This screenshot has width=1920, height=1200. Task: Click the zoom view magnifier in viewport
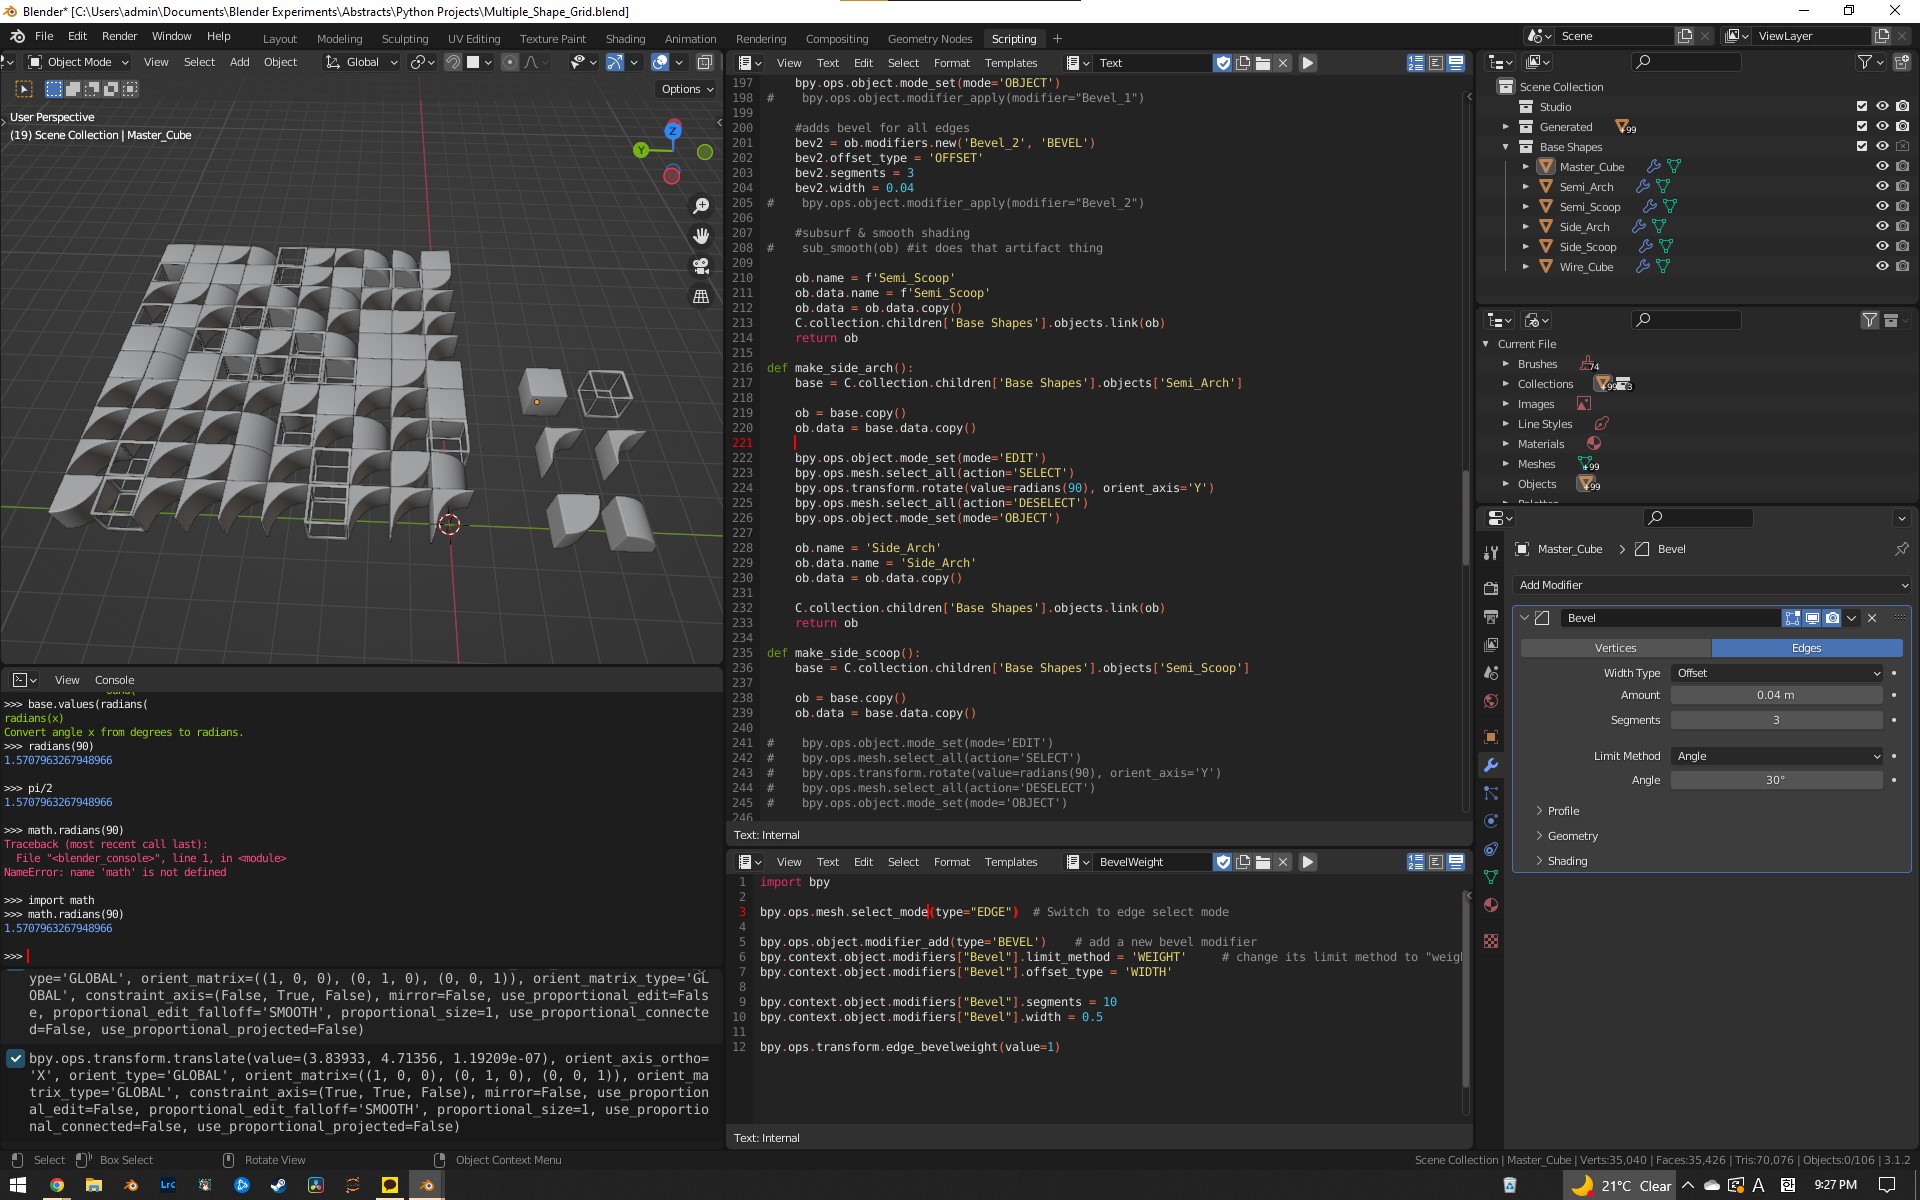[701, 206]
